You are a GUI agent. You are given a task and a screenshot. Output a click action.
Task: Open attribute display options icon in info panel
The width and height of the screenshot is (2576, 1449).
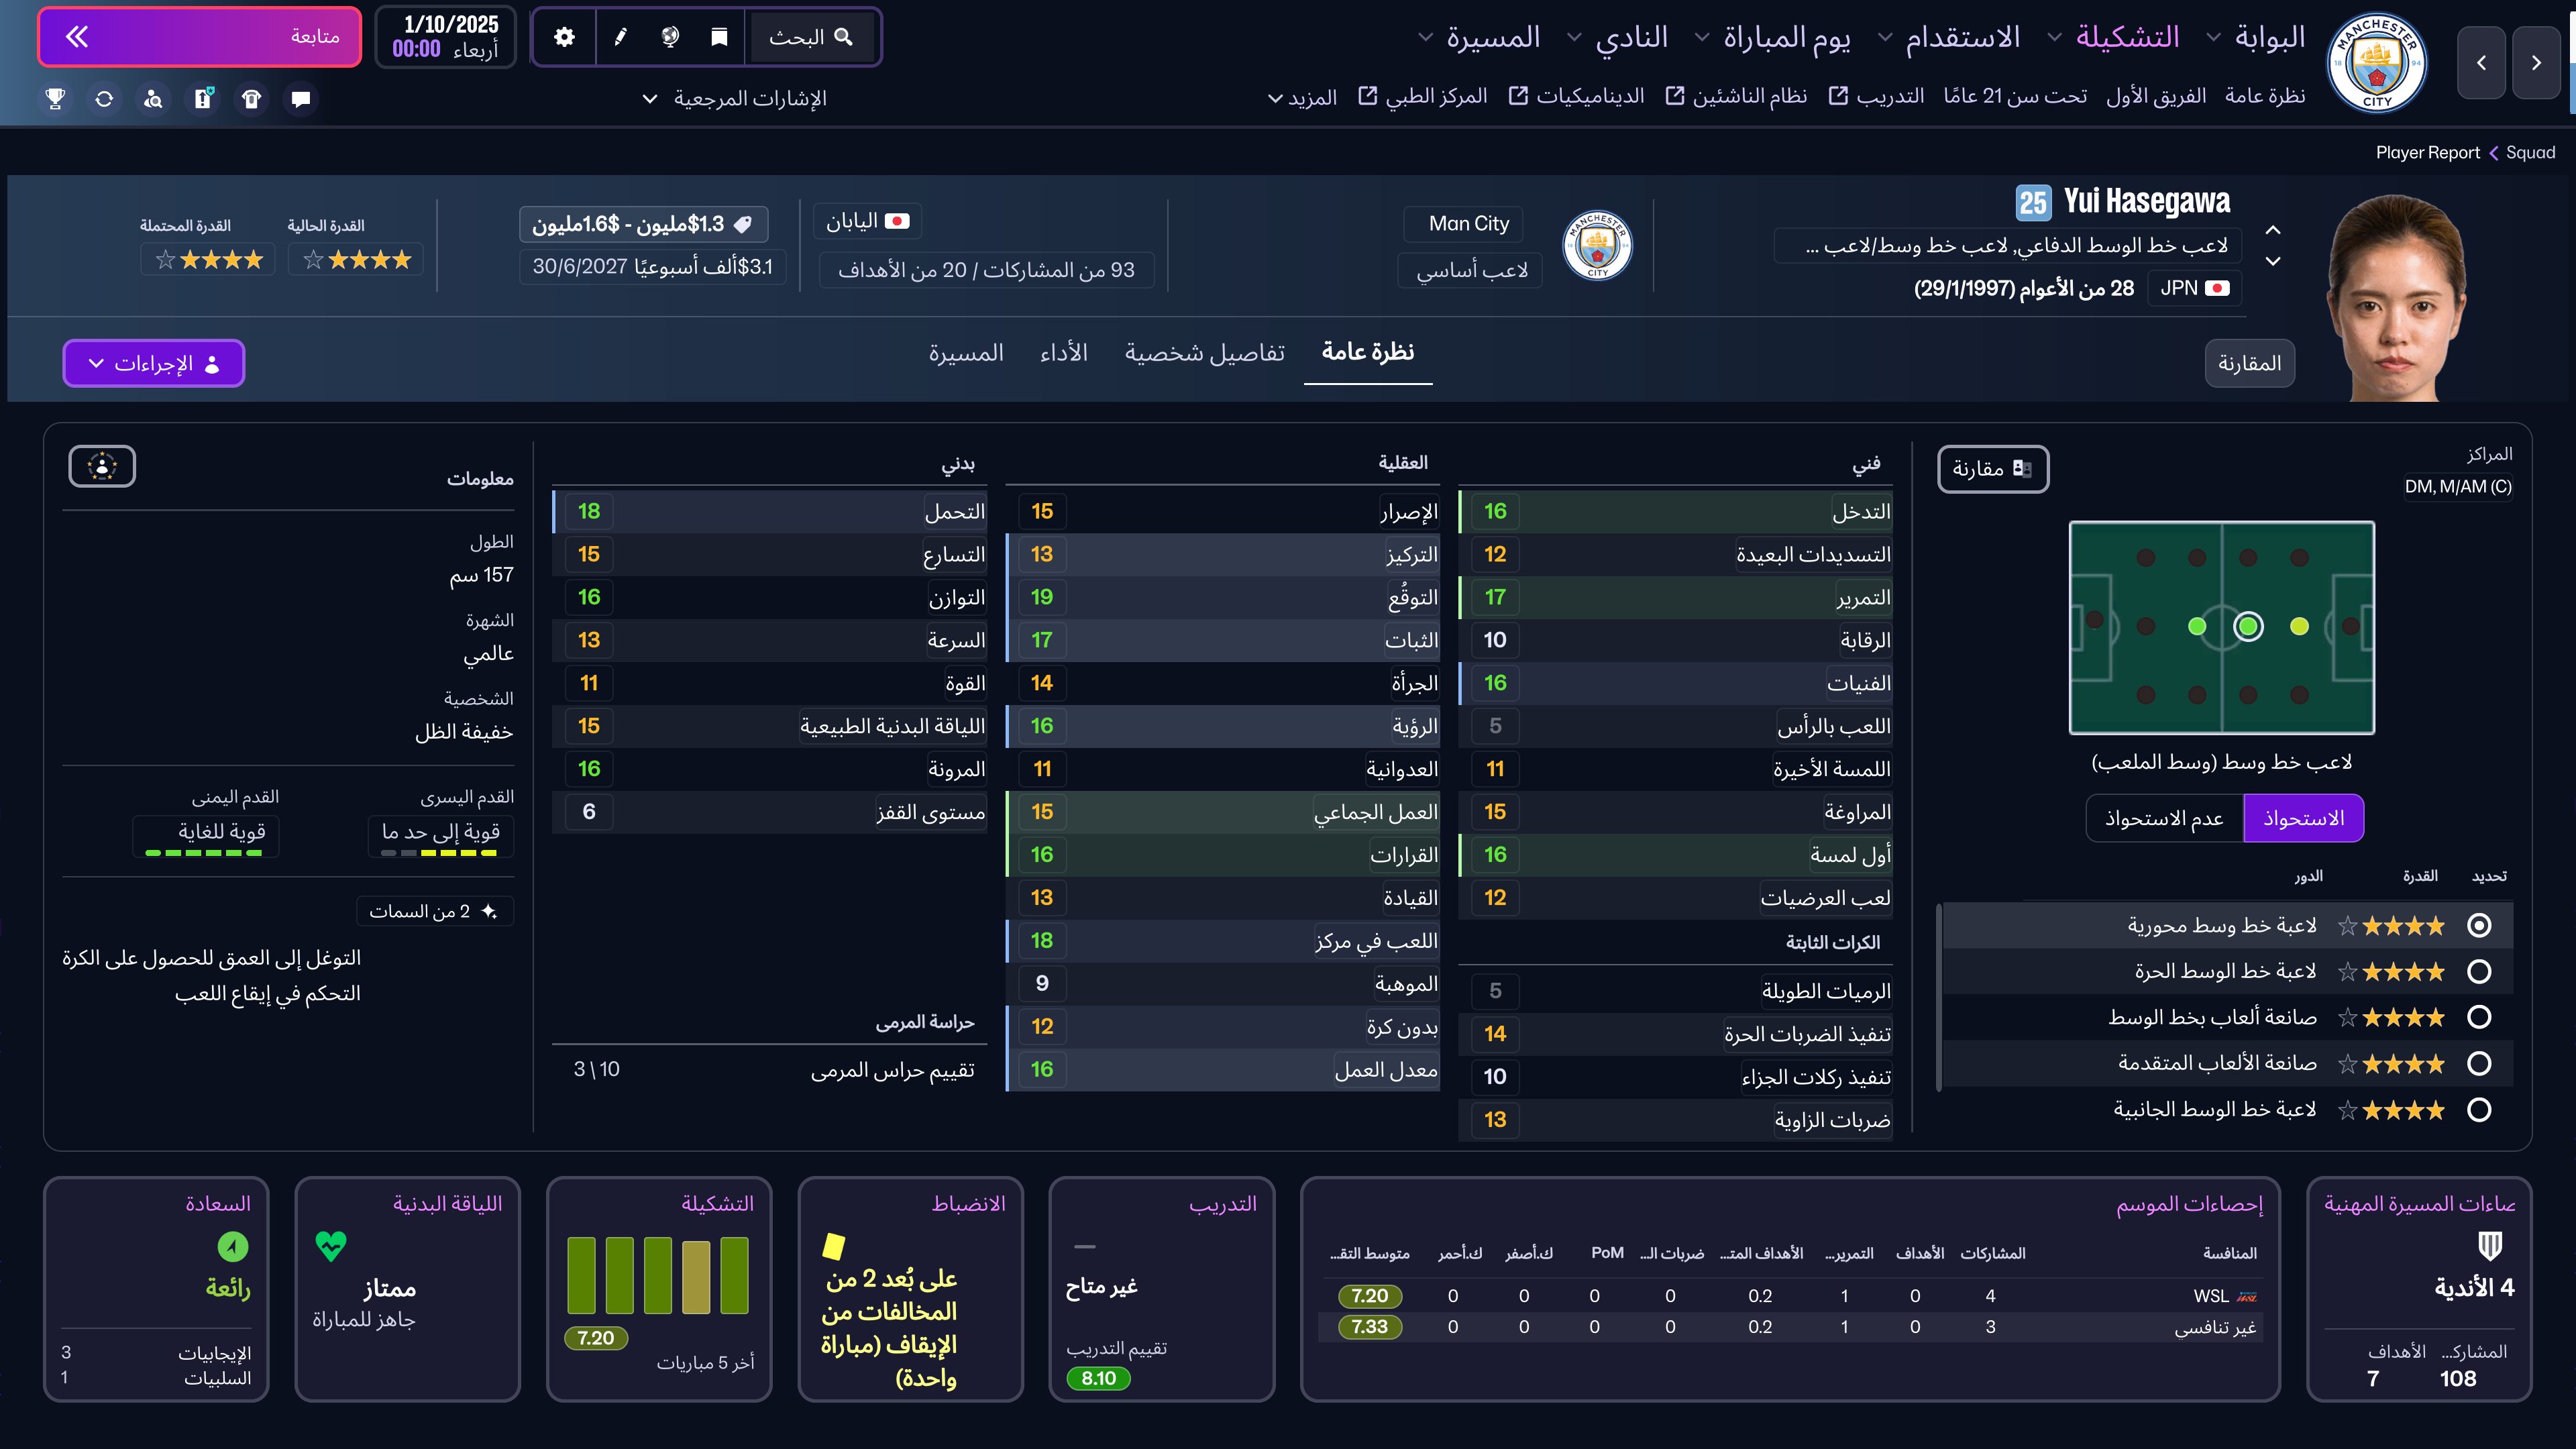point(102,466)
